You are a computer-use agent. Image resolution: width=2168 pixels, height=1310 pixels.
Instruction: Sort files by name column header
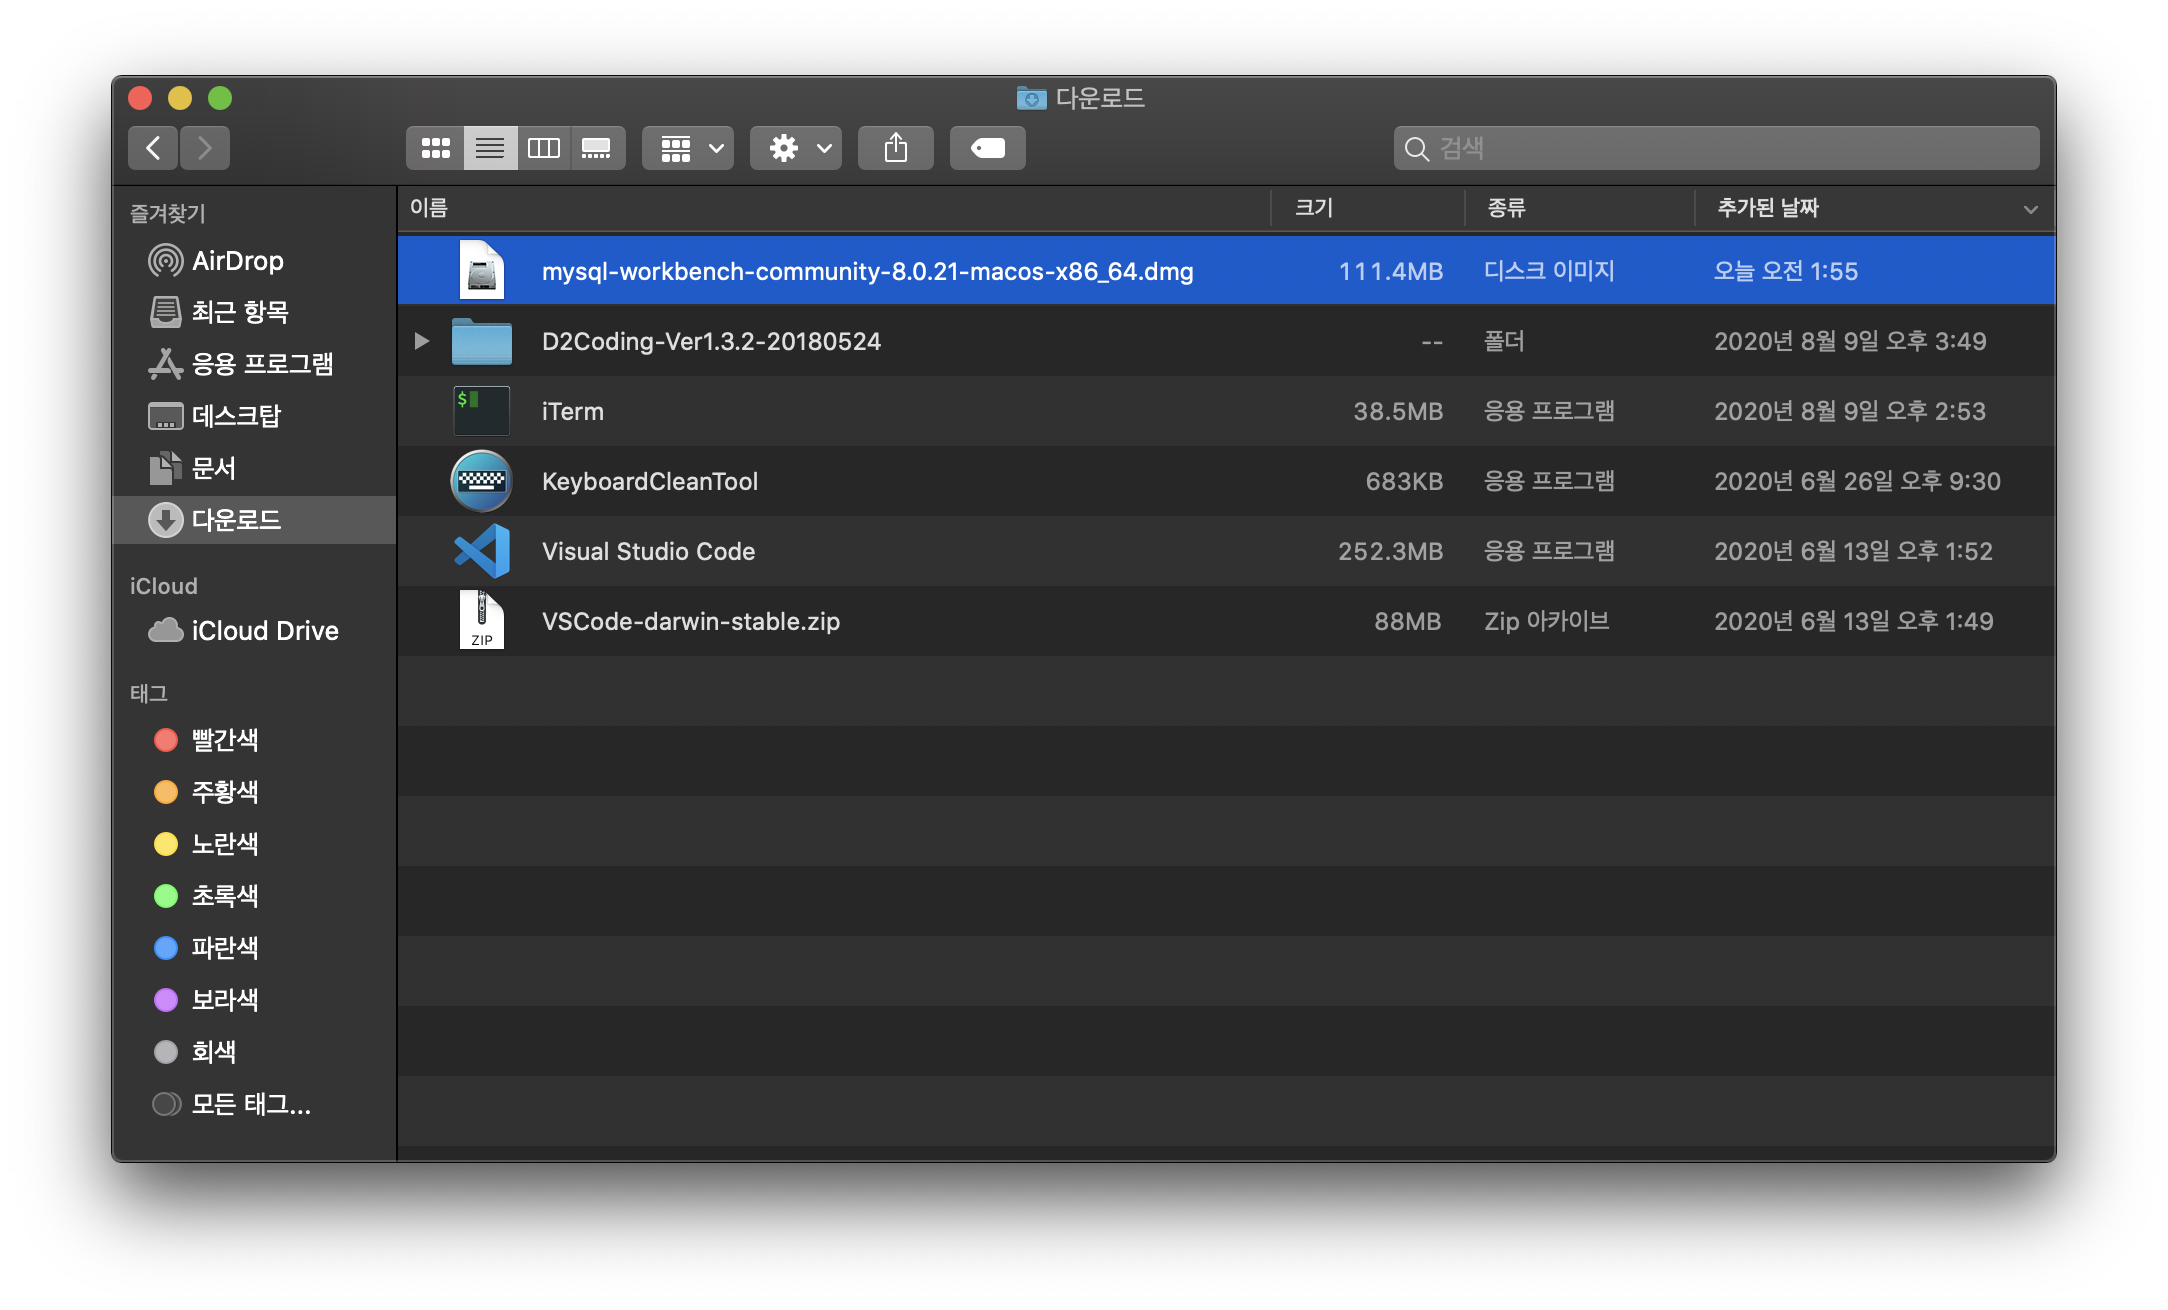pos(430,208)
